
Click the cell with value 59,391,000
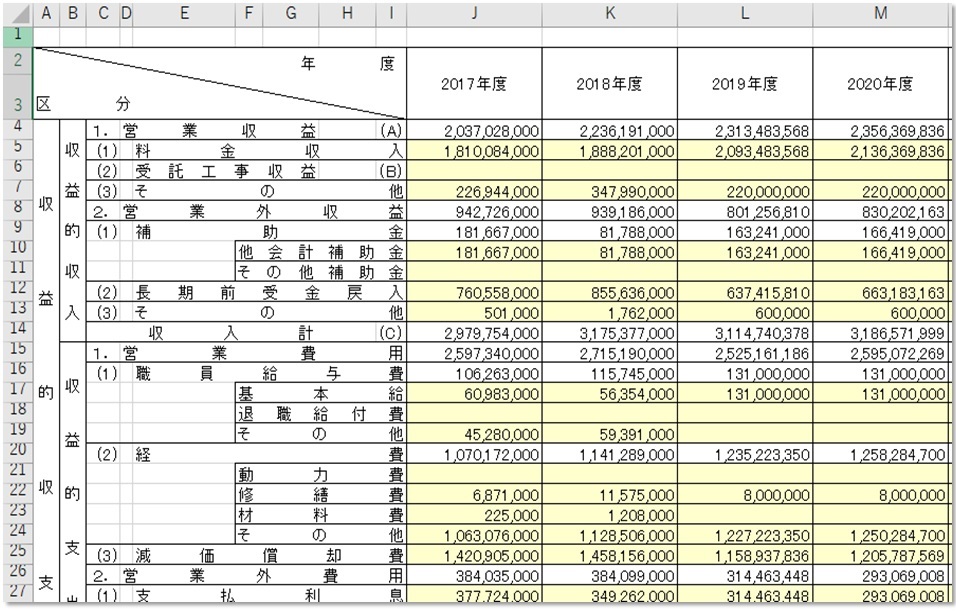tap(610, 434)
